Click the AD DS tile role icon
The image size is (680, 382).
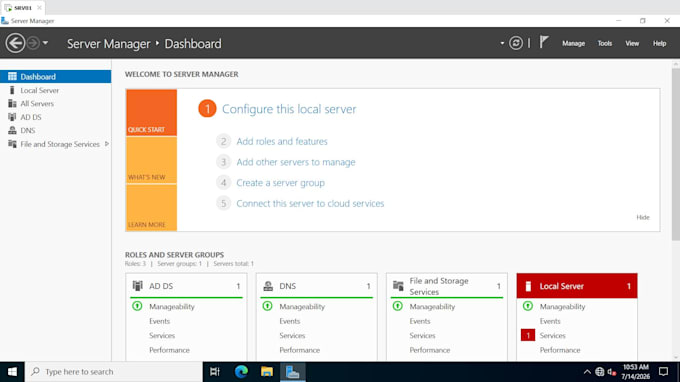click(x=137, y=286)
